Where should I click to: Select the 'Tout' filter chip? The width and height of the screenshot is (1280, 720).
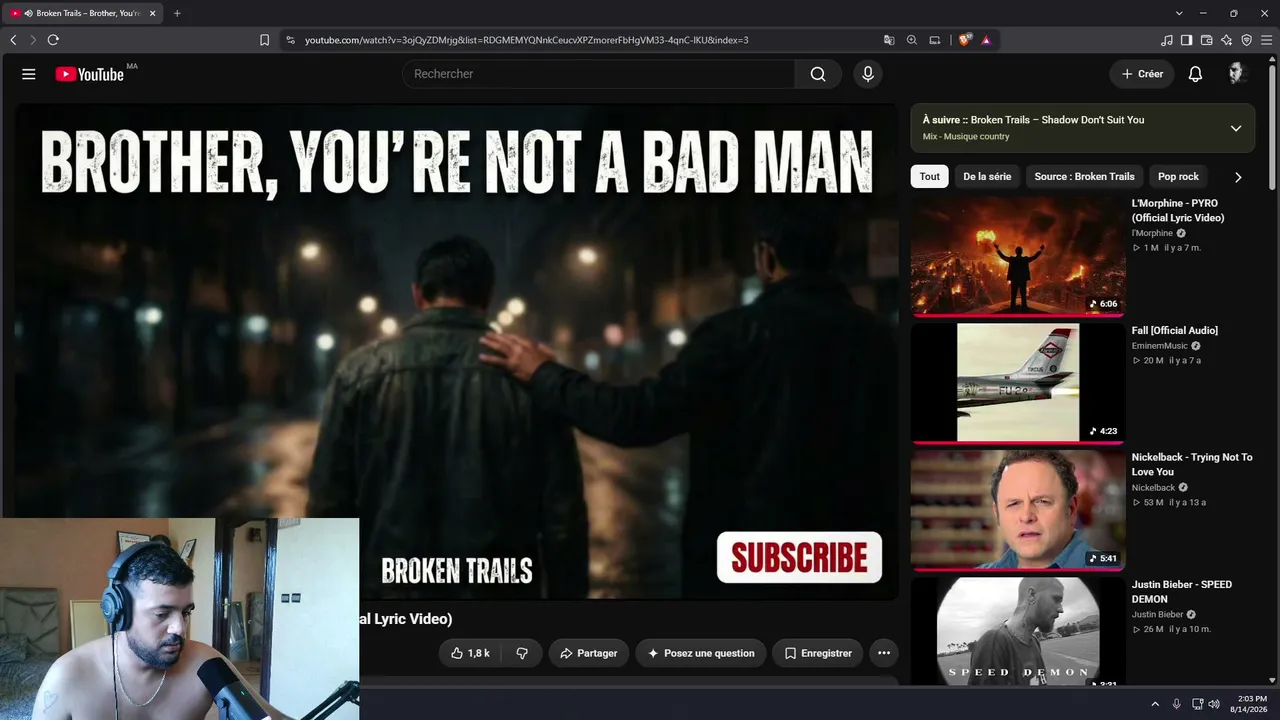pyautogui.click(x=930, y=177)
